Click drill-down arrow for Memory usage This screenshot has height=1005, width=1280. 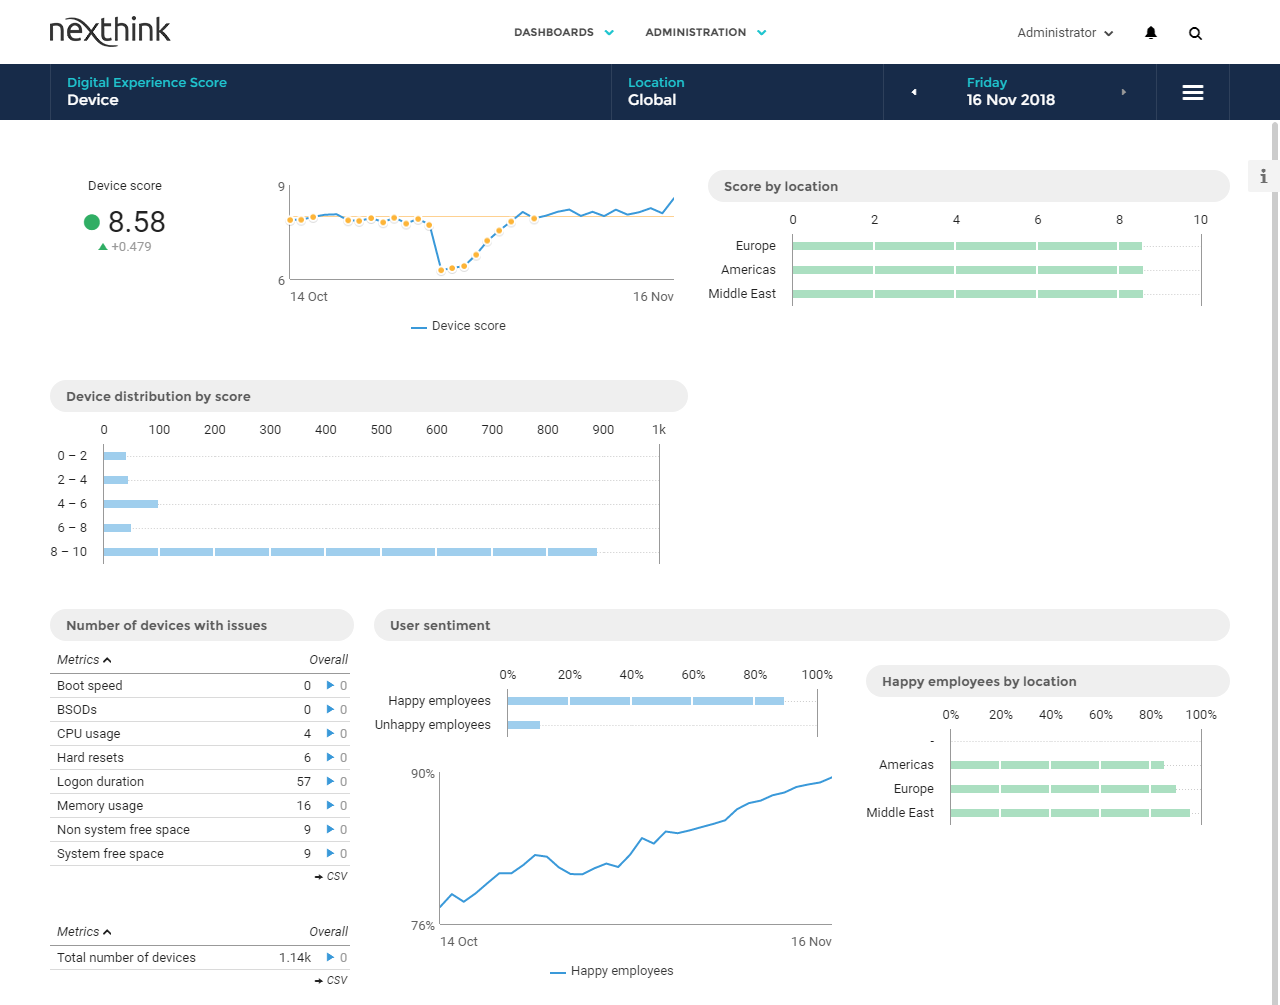tap(331, 806)
